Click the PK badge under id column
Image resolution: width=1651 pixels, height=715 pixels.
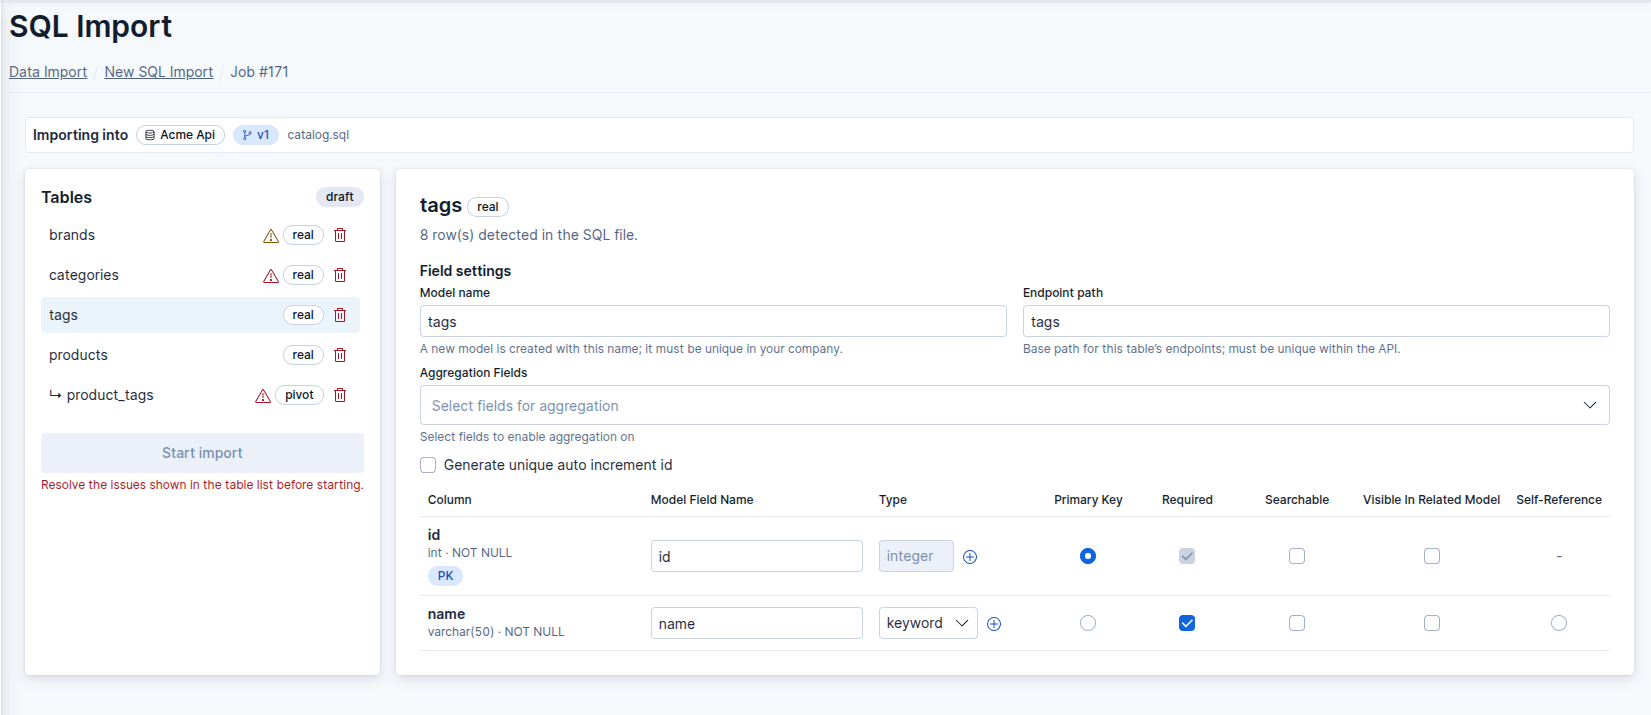coord(445,576)
